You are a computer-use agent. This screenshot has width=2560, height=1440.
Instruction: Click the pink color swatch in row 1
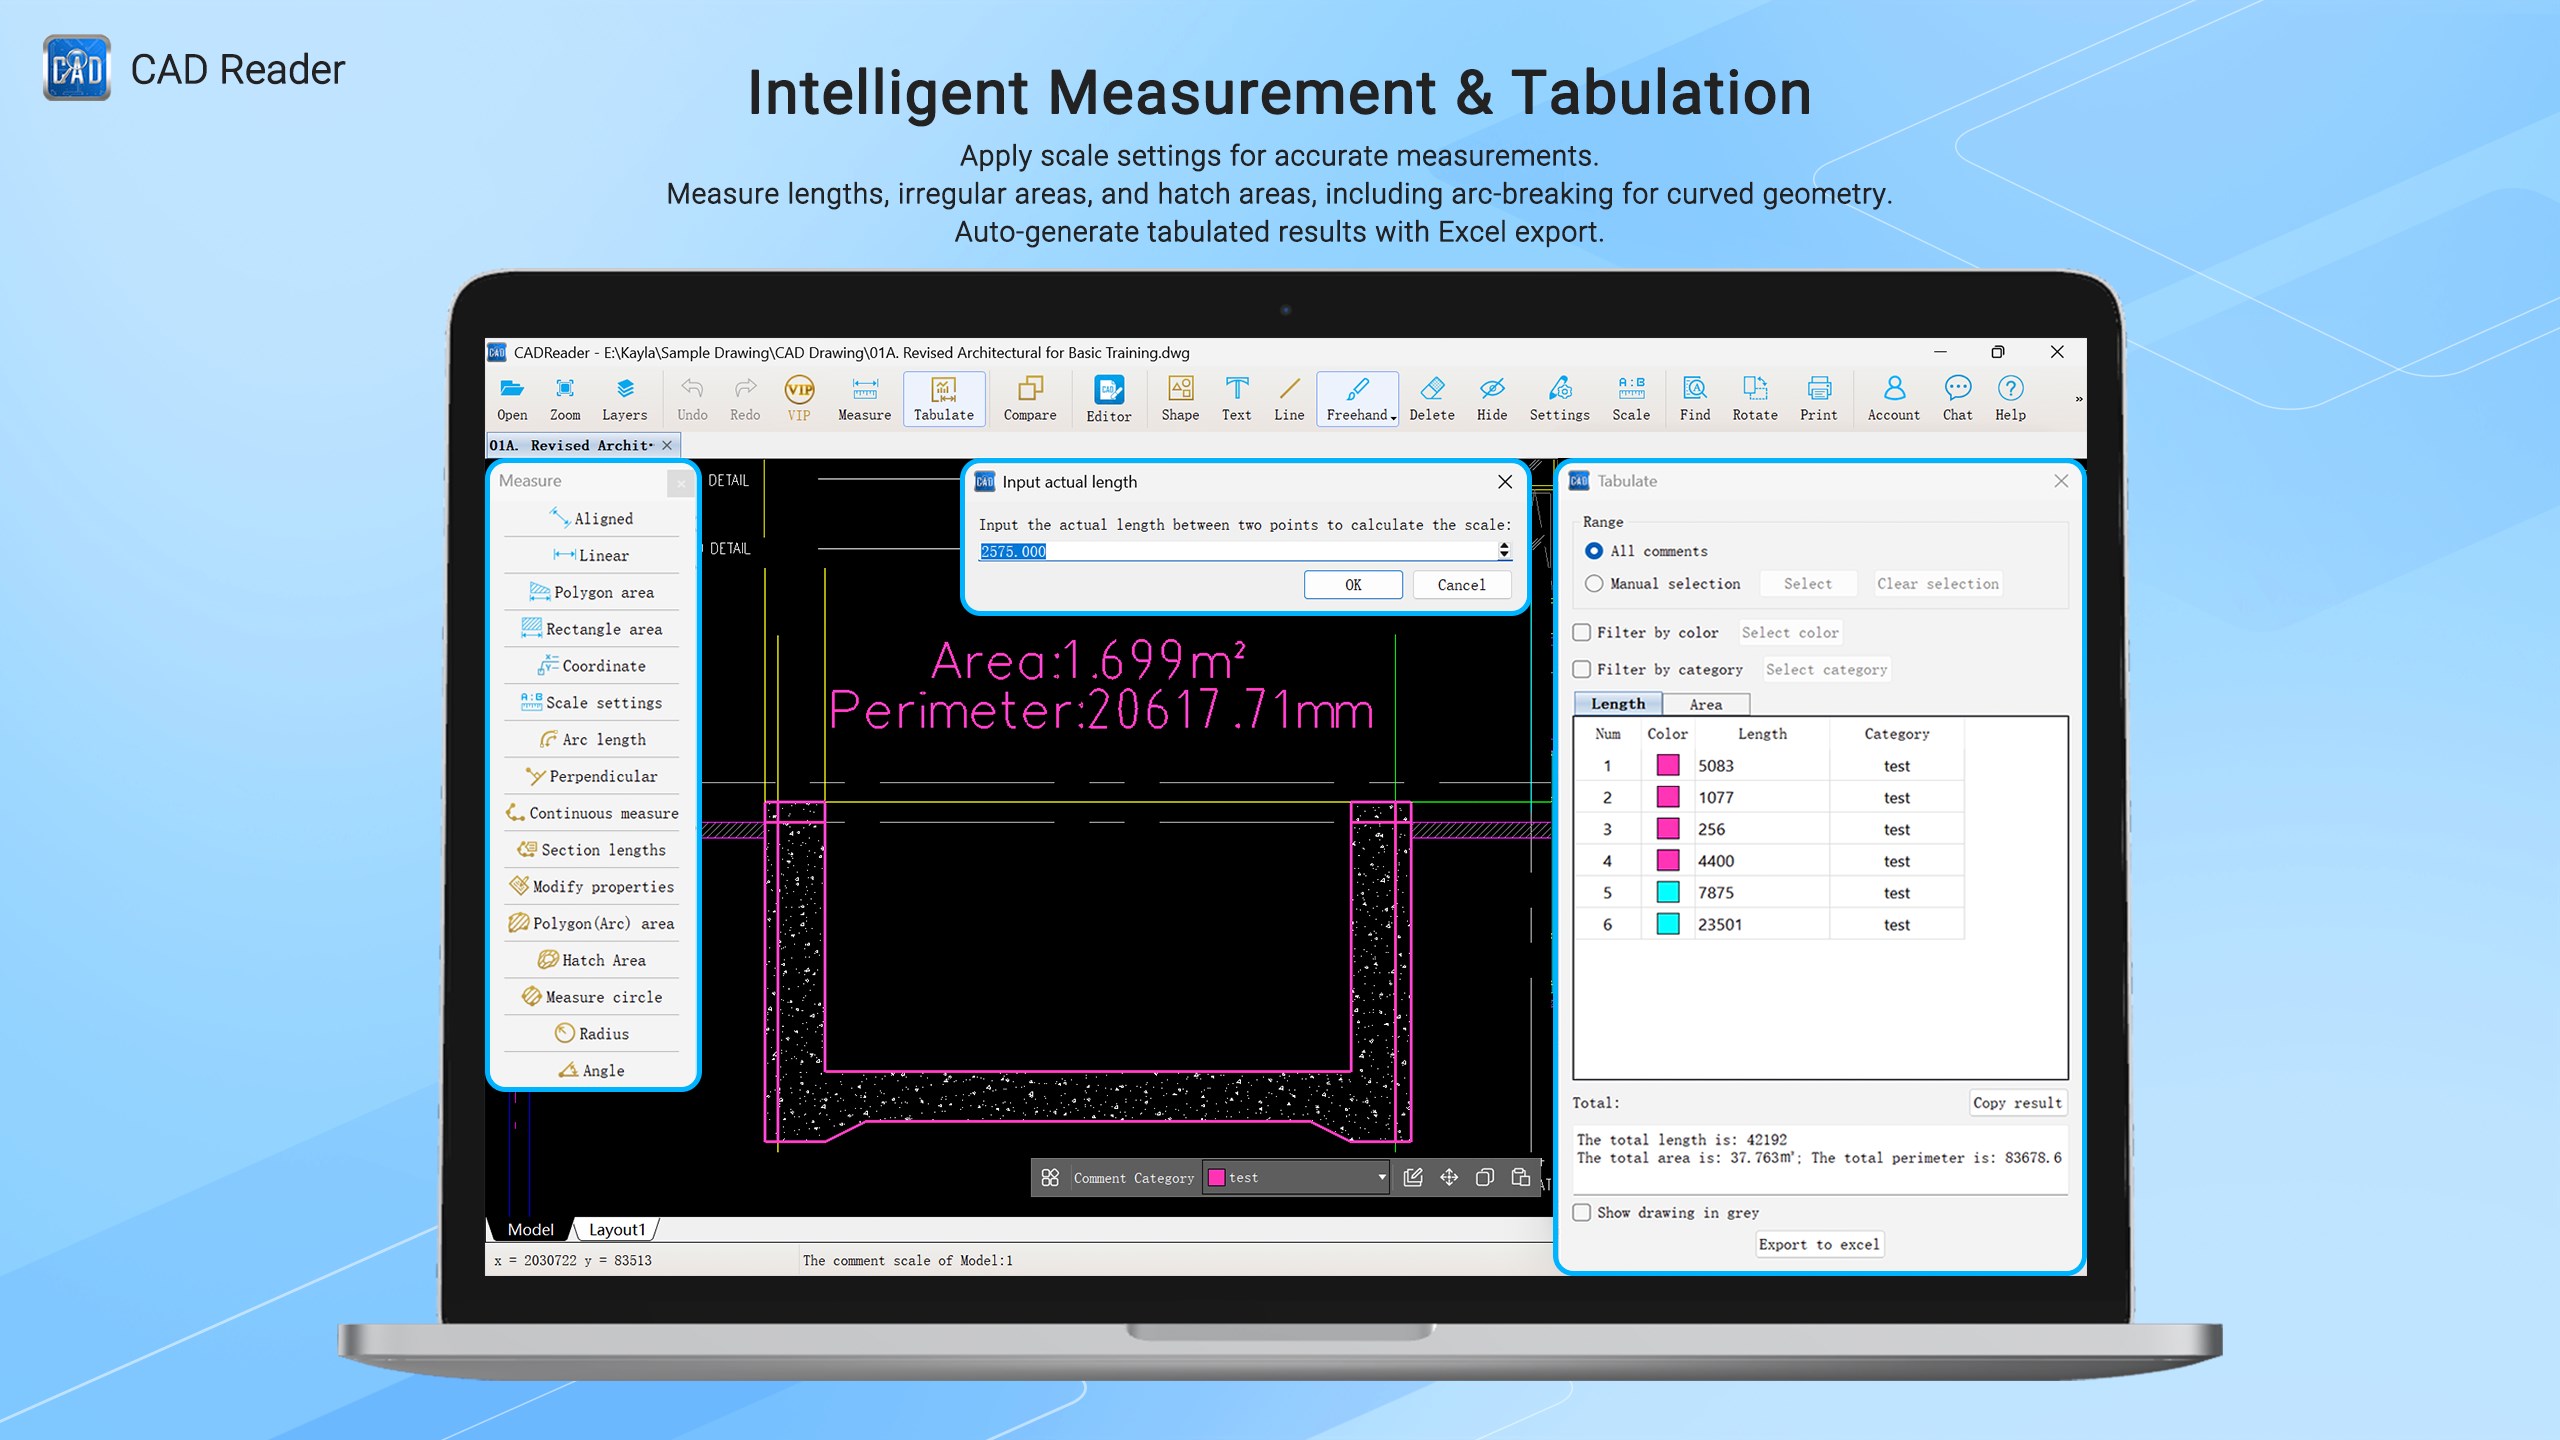(1668, 765)
